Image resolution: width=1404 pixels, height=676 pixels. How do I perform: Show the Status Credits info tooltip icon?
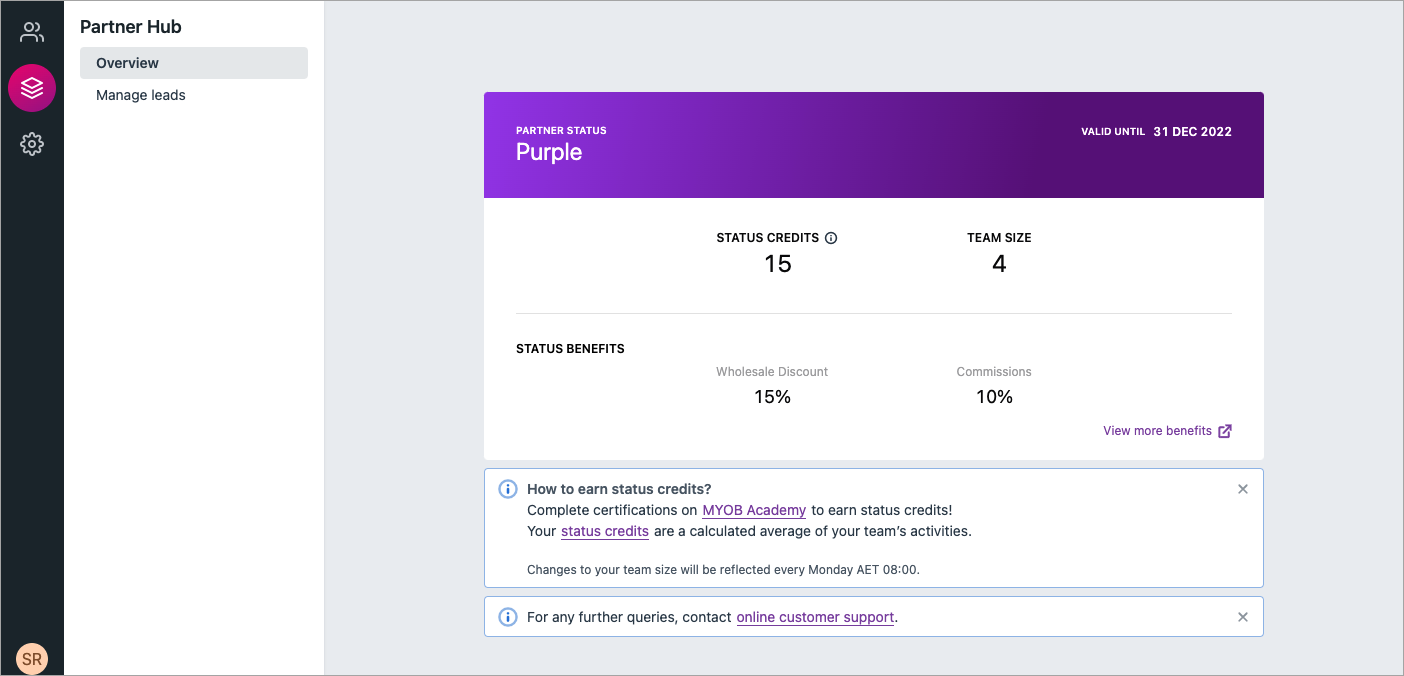click(831, 238)
